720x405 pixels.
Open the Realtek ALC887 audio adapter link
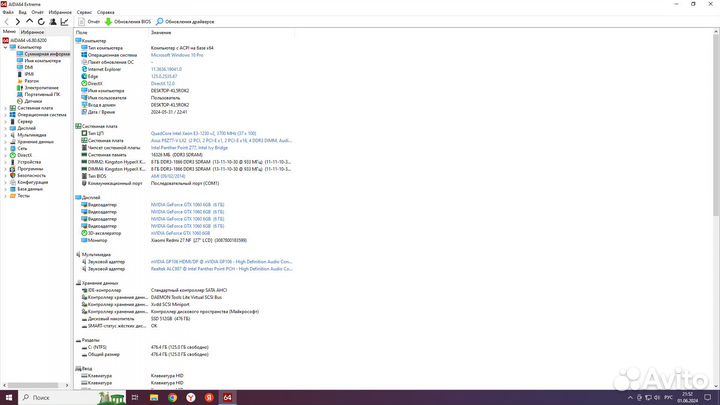pyautogui.click(x=221, y=269)
